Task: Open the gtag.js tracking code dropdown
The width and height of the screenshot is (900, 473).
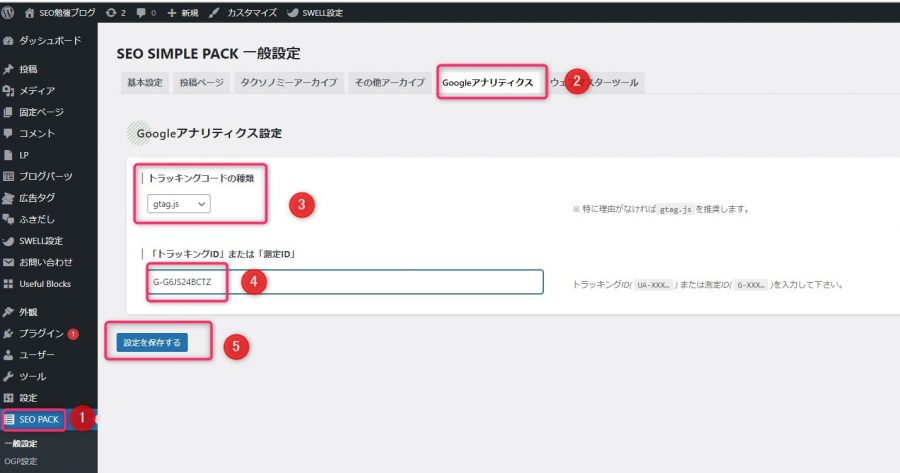Action: [179, 204]
